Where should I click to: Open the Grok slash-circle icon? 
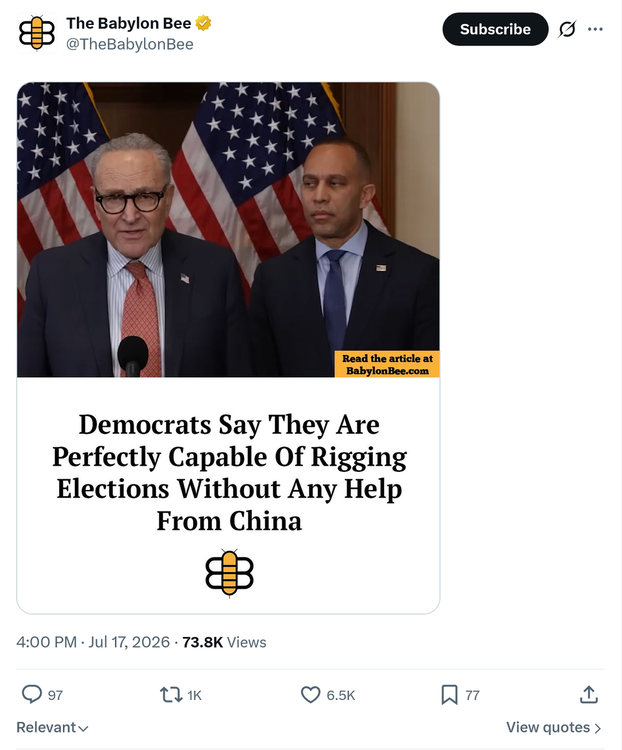pyautogui.click(x=567, y=29)
